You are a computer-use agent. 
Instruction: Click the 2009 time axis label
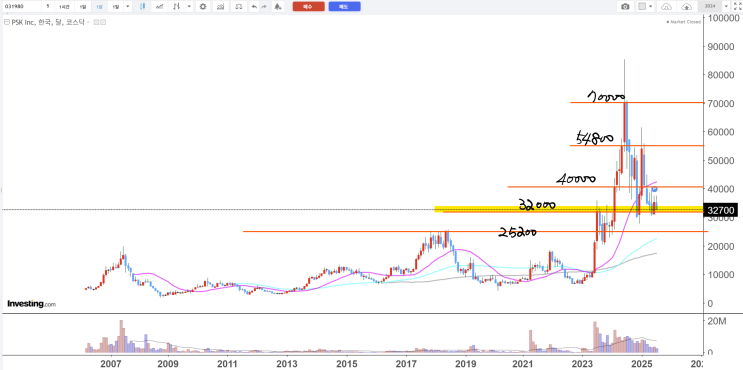168,363
